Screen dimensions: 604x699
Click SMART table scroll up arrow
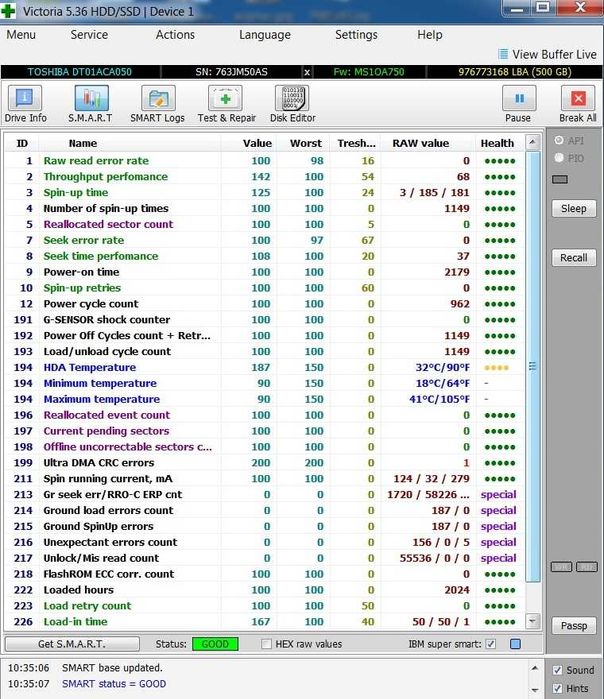pyautogui.click(x=533, y=143)
